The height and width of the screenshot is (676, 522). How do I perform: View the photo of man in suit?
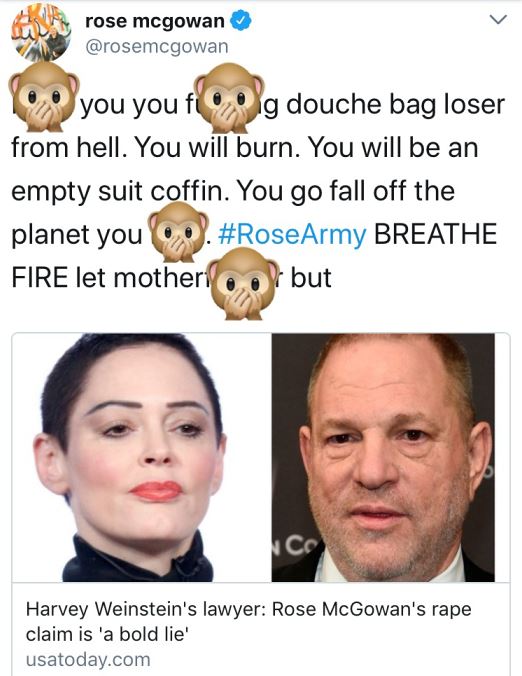coord(383,457)
